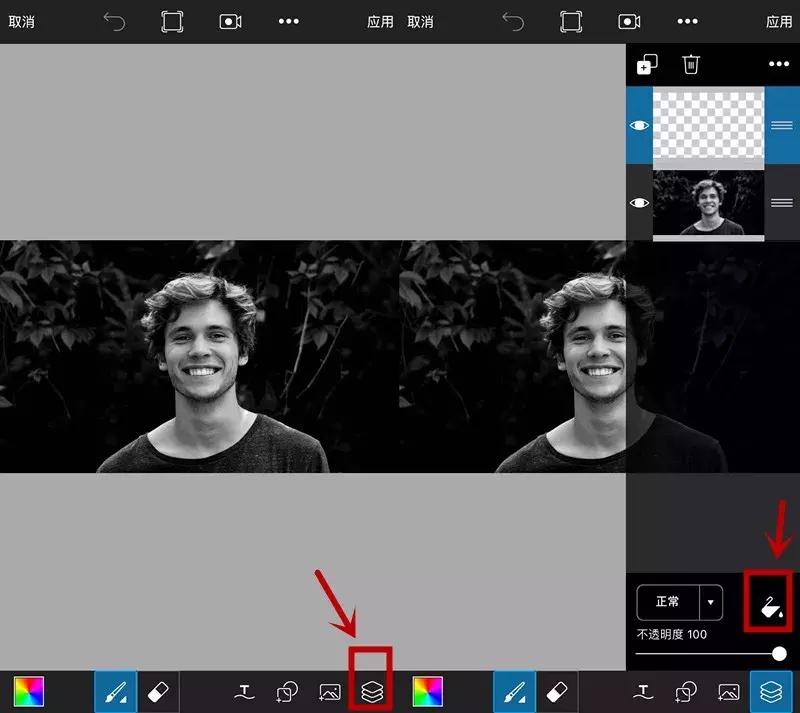This screenshot has height=713, width=800.
Task: Open the 正常 blend mode dropdown
Action: 668,602
